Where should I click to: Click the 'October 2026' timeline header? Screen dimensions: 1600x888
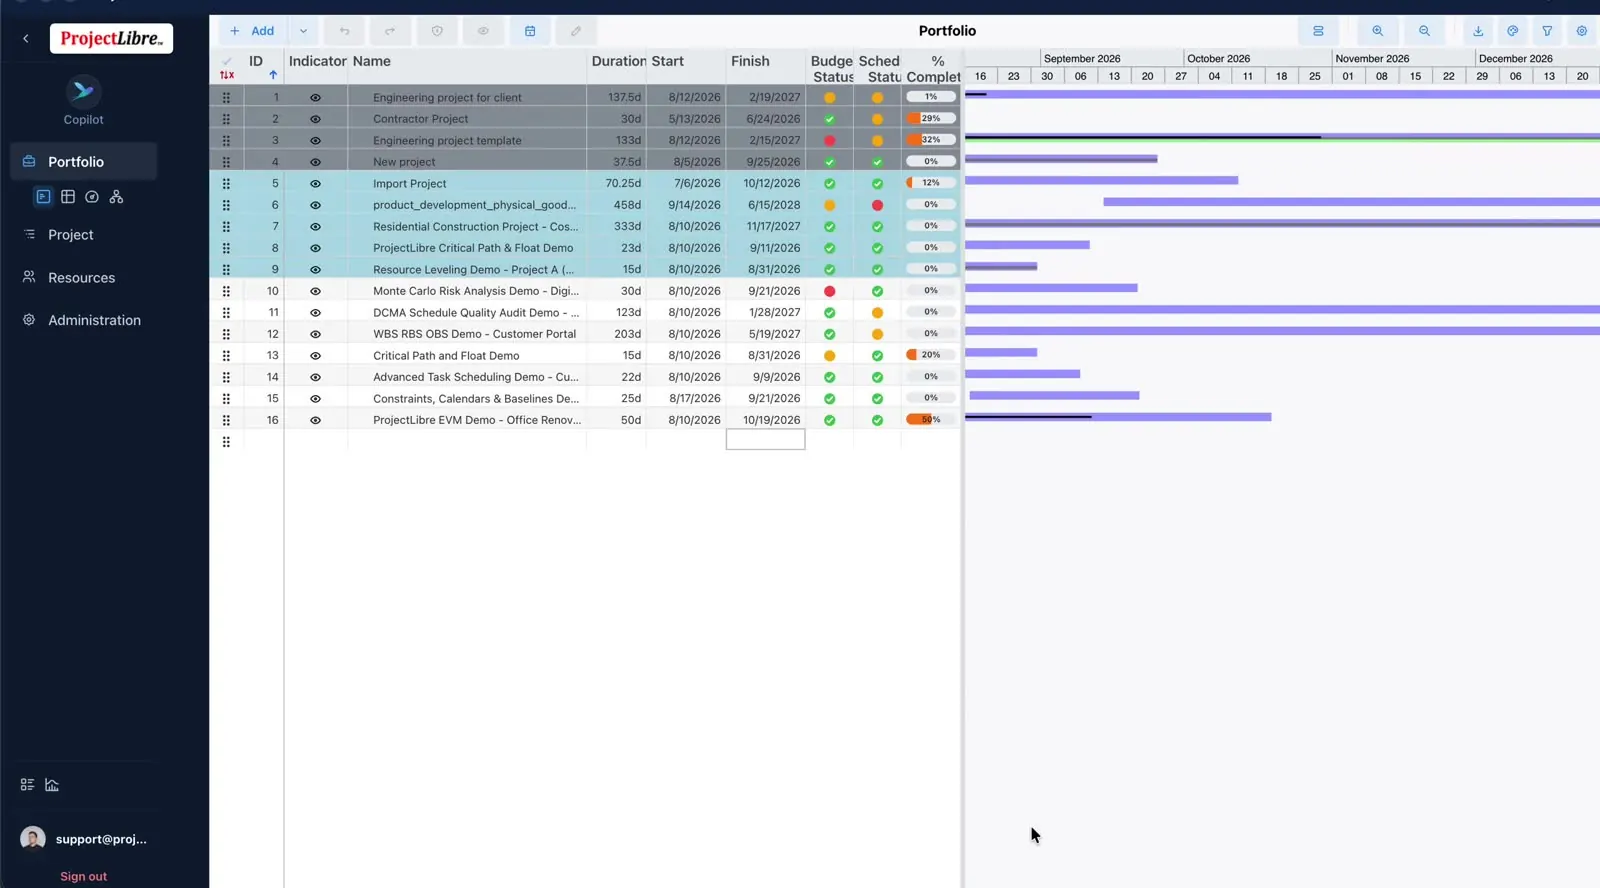(1218, 59)
